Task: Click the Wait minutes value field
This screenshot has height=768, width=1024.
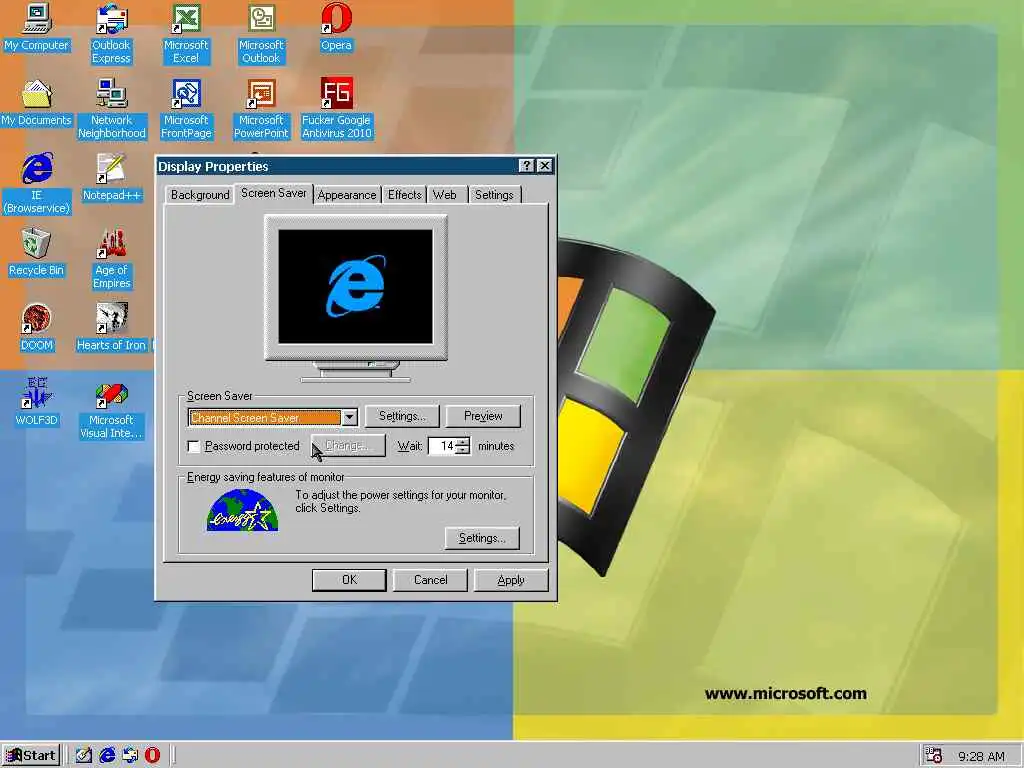Action: 442,446
